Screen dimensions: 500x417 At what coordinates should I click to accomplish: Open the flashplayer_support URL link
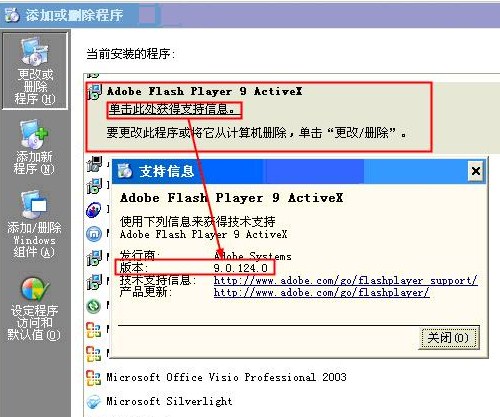click(x=345, y=280)
